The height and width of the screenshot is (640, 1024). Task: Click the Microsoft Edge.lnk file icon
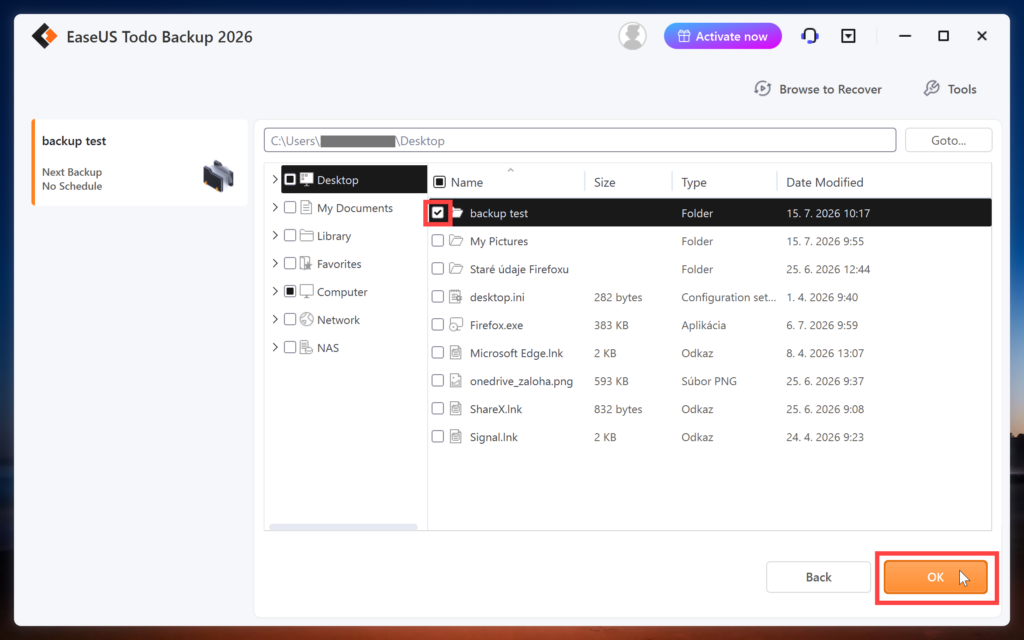click(456, 353)
